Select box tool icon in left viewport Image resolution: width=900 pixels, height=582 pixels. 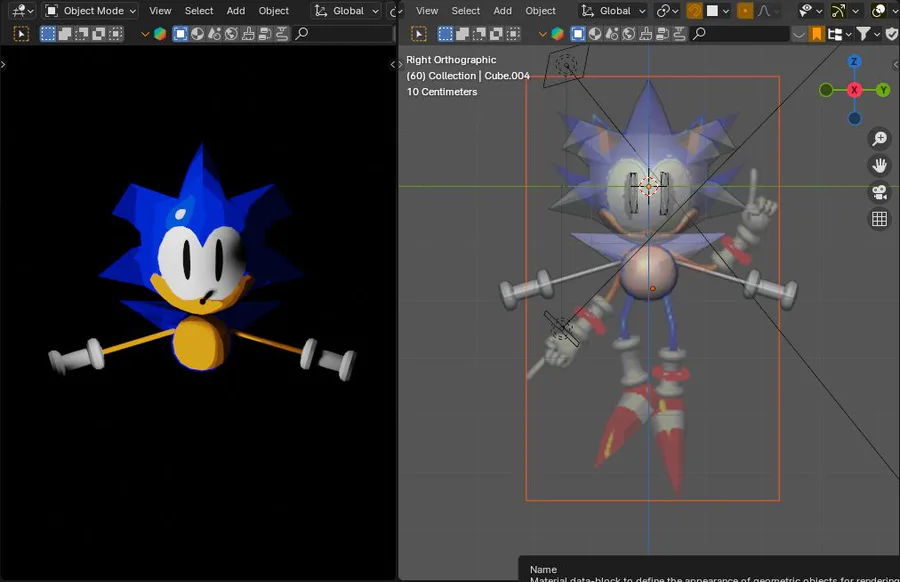pyautogui.click(x=21, y=34)
